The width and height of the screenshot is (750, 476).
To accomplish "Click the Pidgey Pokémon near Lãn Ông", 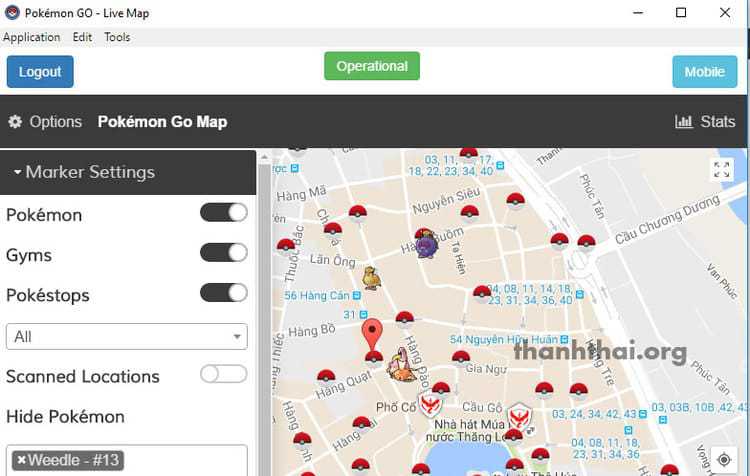I will coord(371,277).
